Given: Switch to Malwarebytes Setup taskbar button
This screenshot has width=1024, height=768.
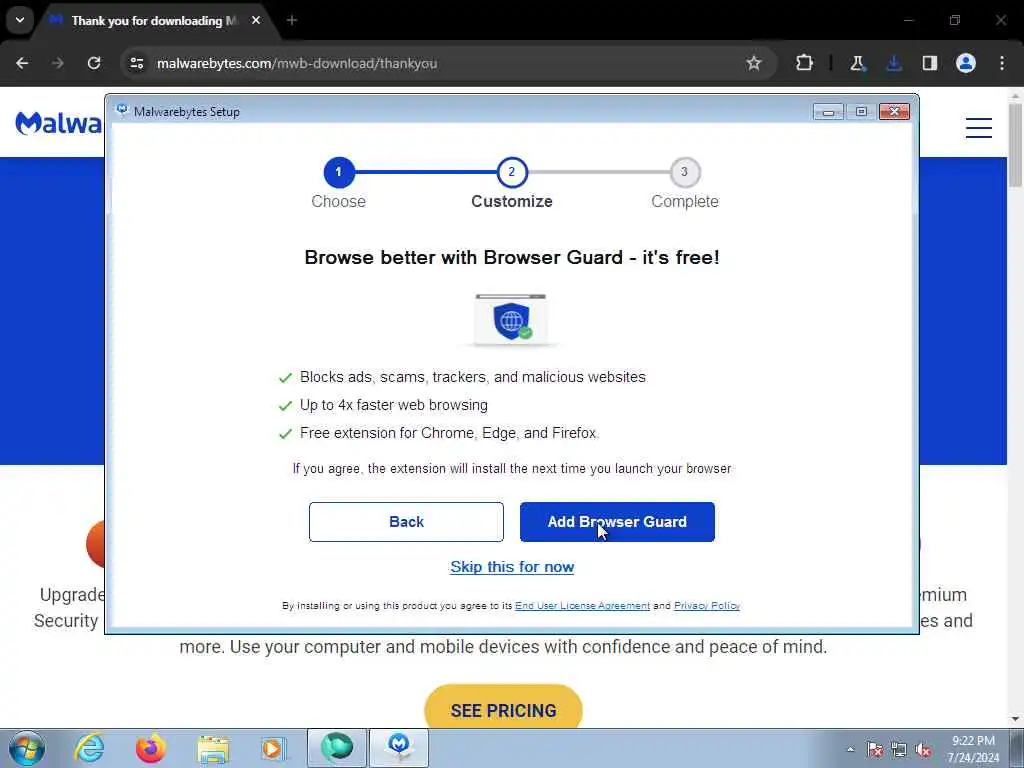Looking at the screenshot, I should pos(399,748).
